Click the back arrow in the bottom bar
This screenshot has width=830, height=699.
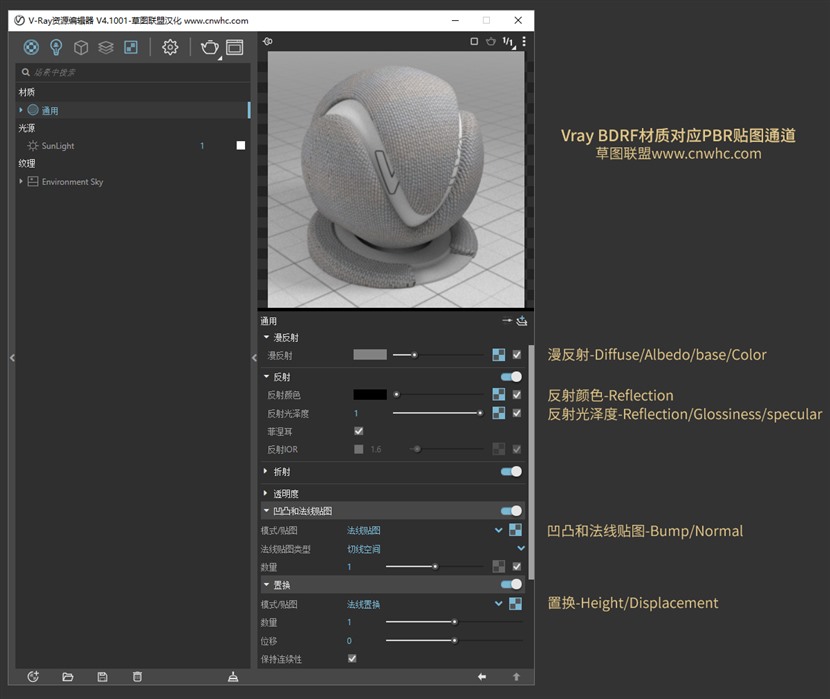click(x=482, y=677)
